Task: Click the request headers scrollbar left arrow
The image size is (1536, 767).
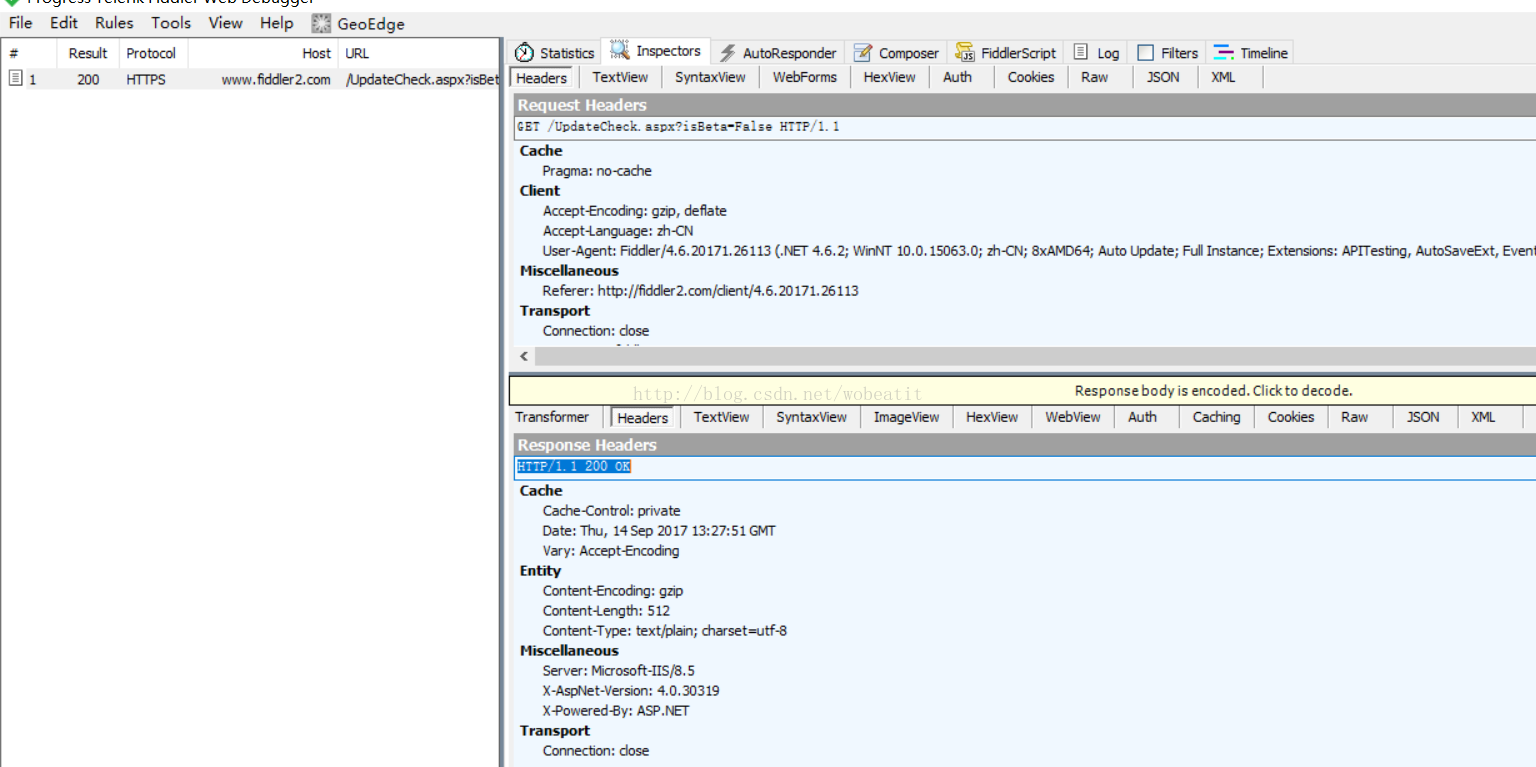Action: click(x=524, y=356)
